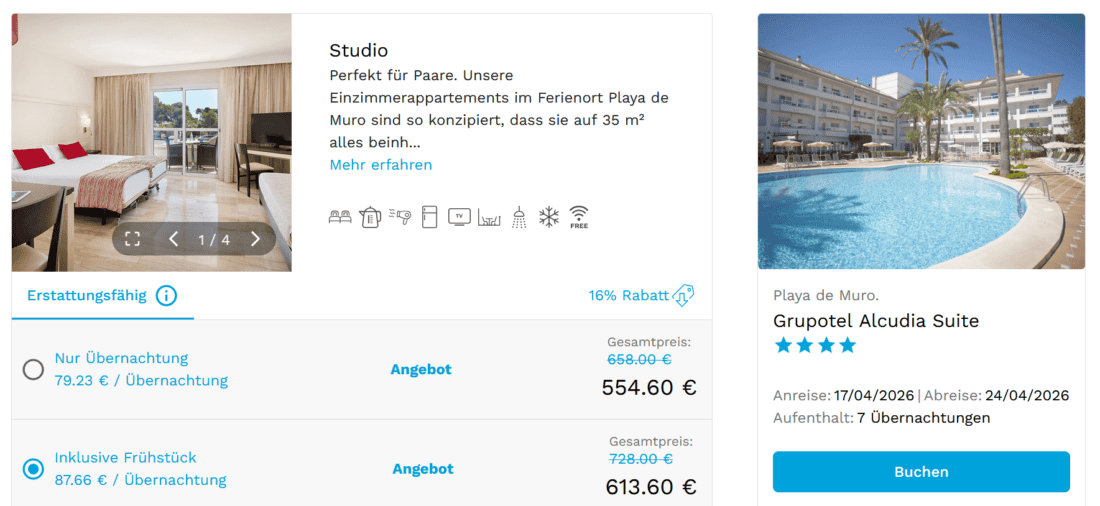This screenshot has width=1100, height=506.
Task: Click the info icon beside Erstattungsfähig
Action: click(x=166, y=296)
